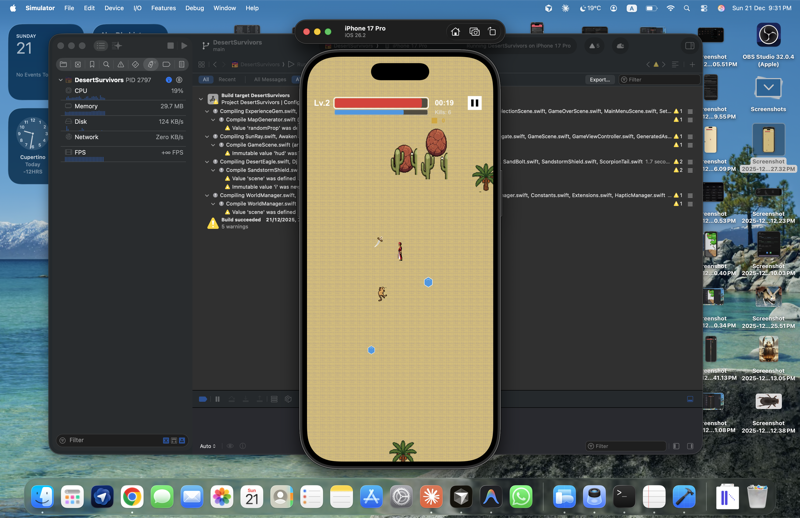Stop the running DesertSurvivors app
The height and width of the screenshot is (518, 800).
(x=170, y=46)
